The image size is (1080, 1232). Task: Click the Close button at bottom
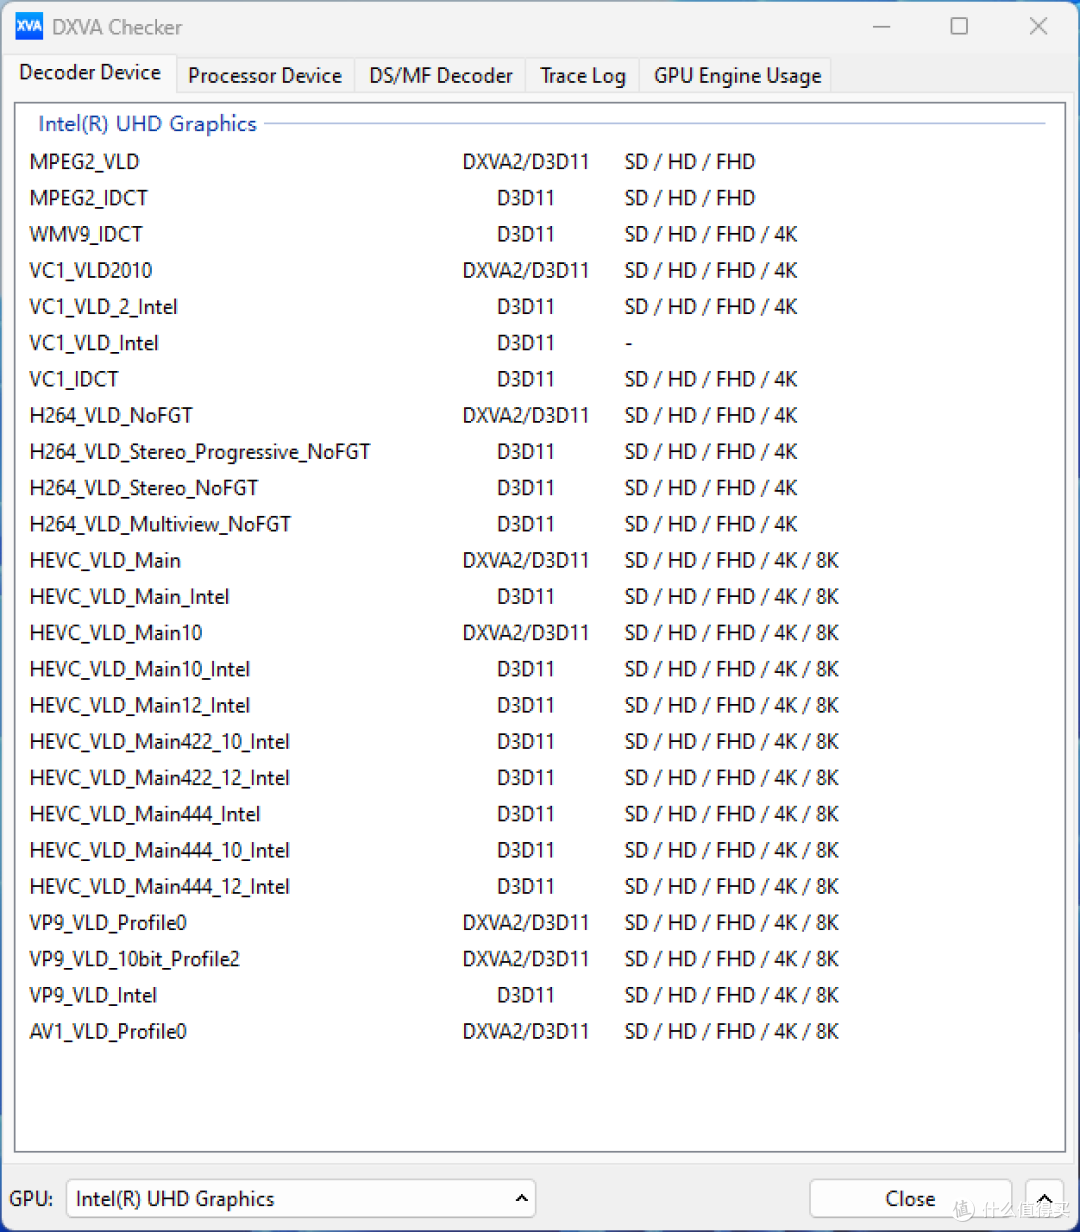tap(910, 1198)
